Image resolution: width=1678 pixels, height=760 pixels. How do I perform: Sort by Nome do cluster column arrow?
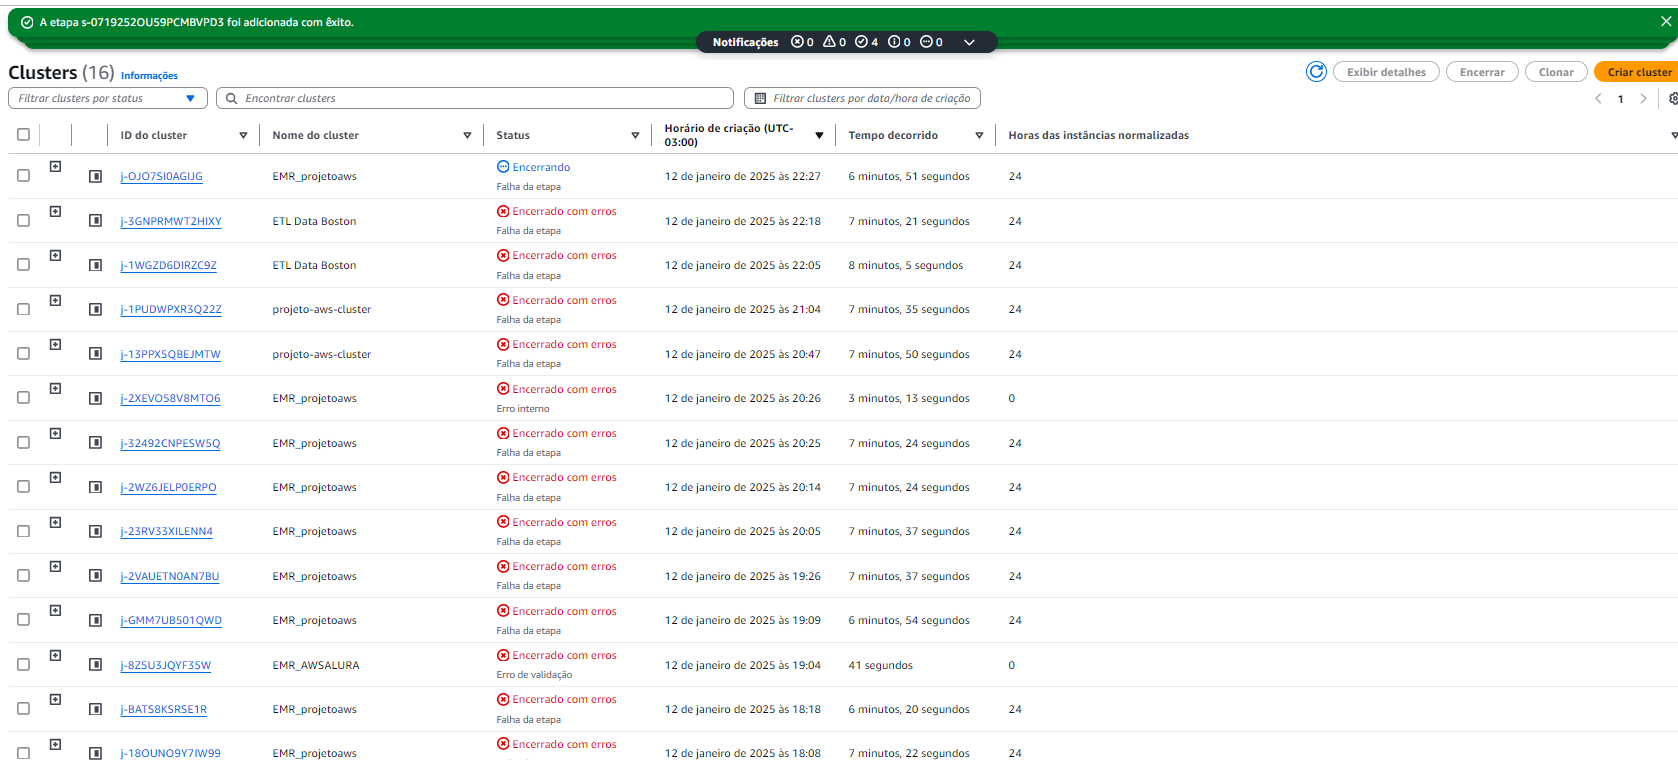[467, 135]
